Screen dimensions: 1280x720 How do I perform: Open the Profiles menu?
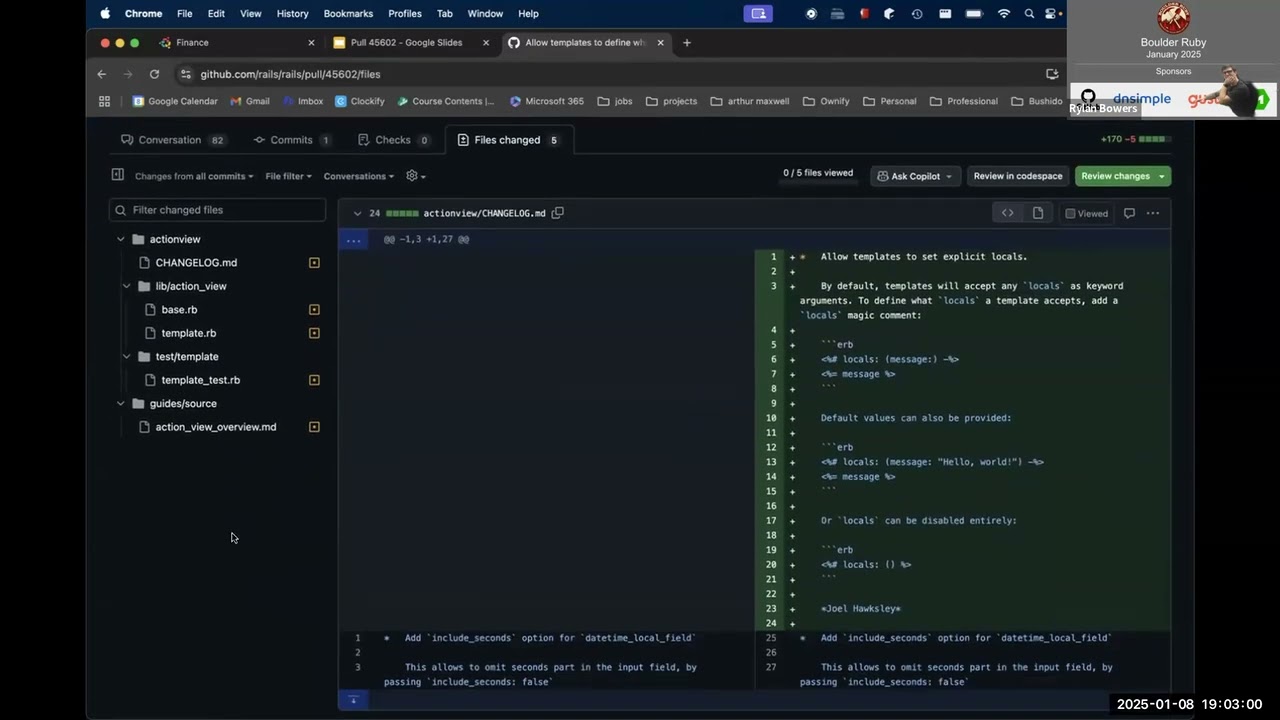405,14
